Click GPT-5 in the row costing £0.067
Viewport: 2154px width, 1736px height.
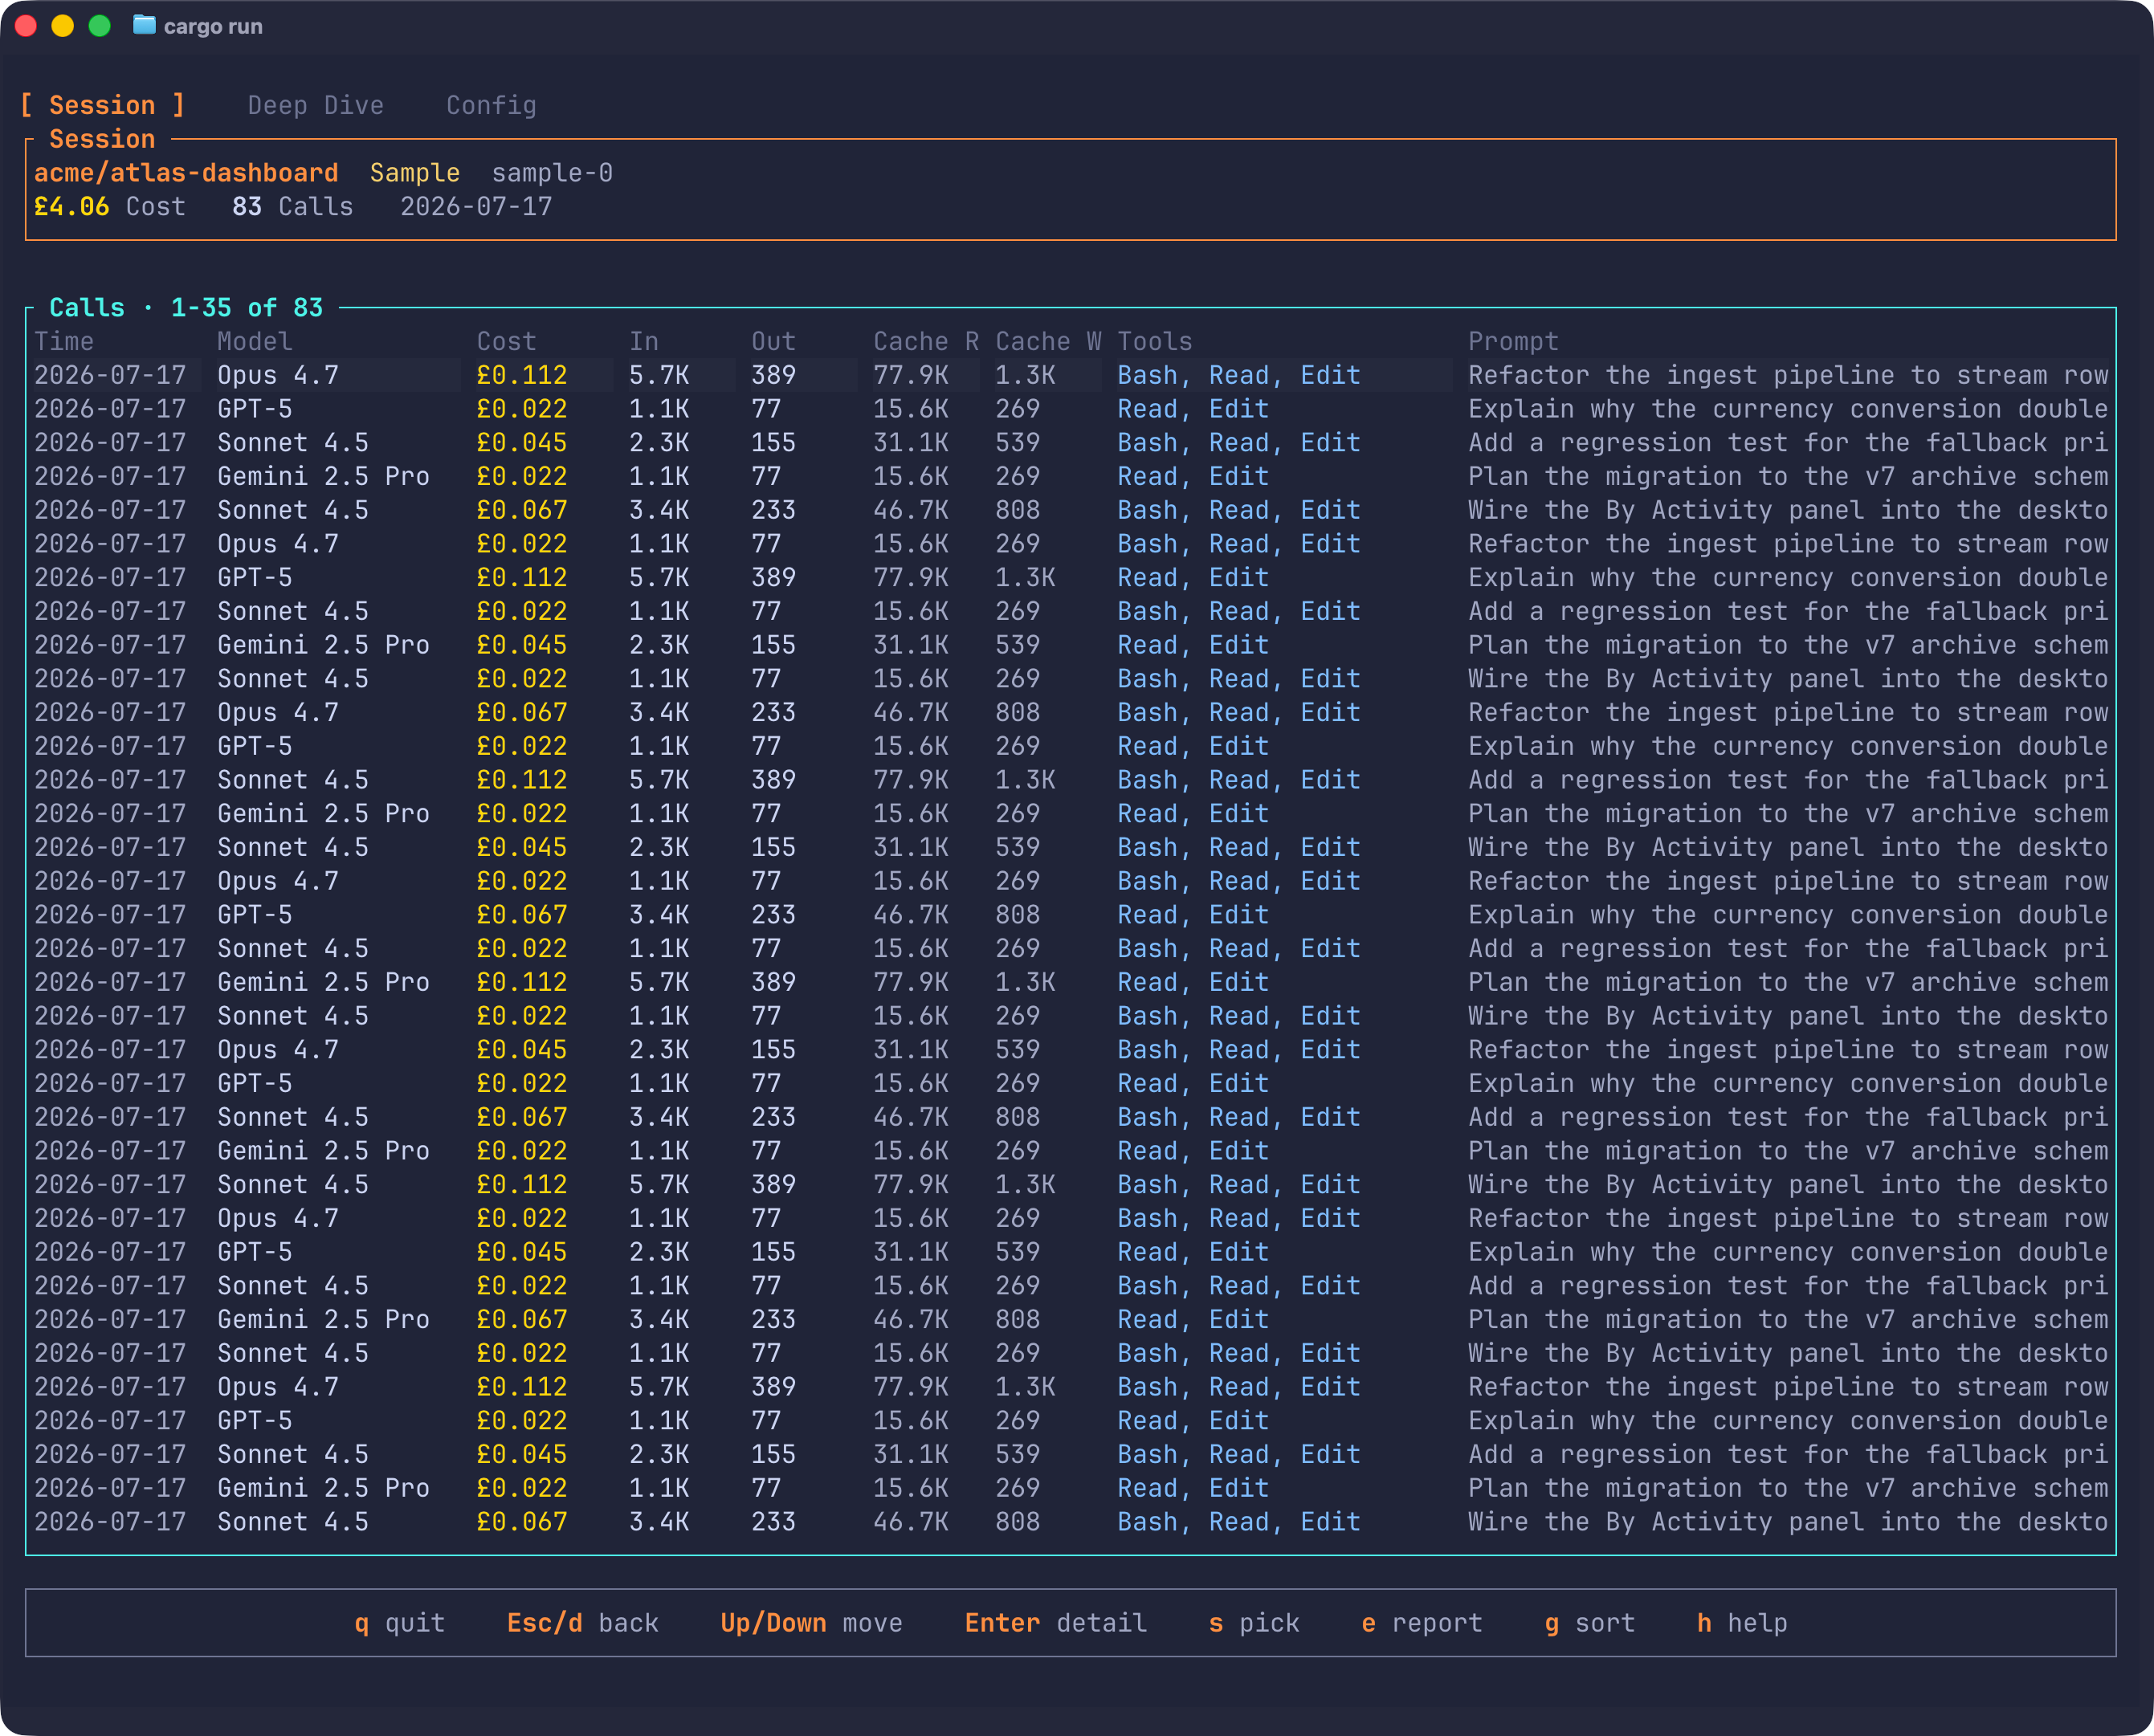click(x=255, y=914)
